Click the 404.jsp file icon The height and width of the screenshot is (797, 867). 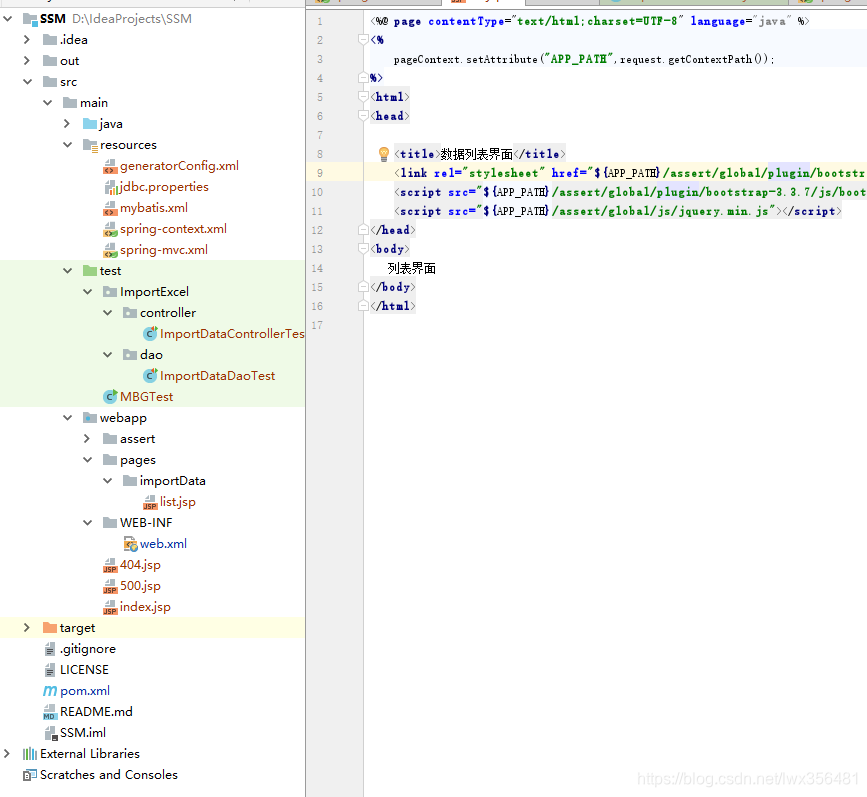pos(110,565)
